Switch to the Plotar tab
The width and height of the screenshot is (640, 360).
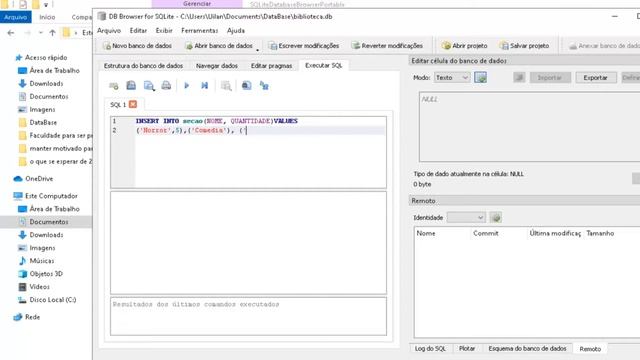pos(467,349)
